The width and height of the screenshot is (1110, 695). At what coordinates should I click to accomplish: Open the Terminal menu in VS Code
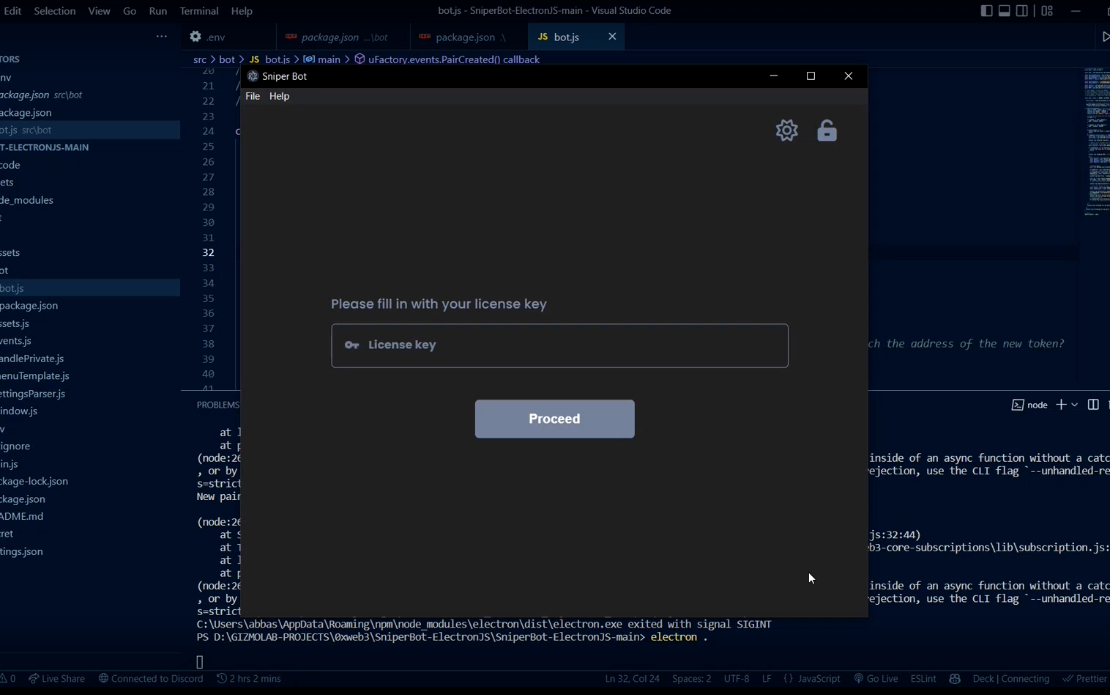pos(199,11)
